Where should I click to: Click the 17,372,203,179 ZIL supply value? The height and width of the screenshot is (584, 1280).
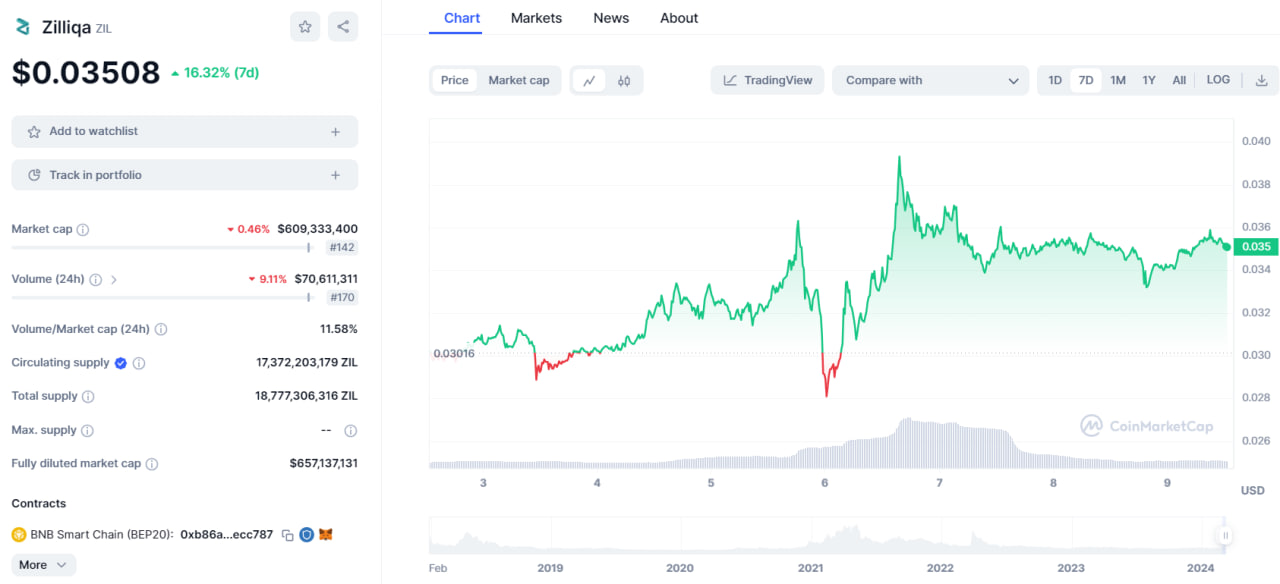pos(307,363)
